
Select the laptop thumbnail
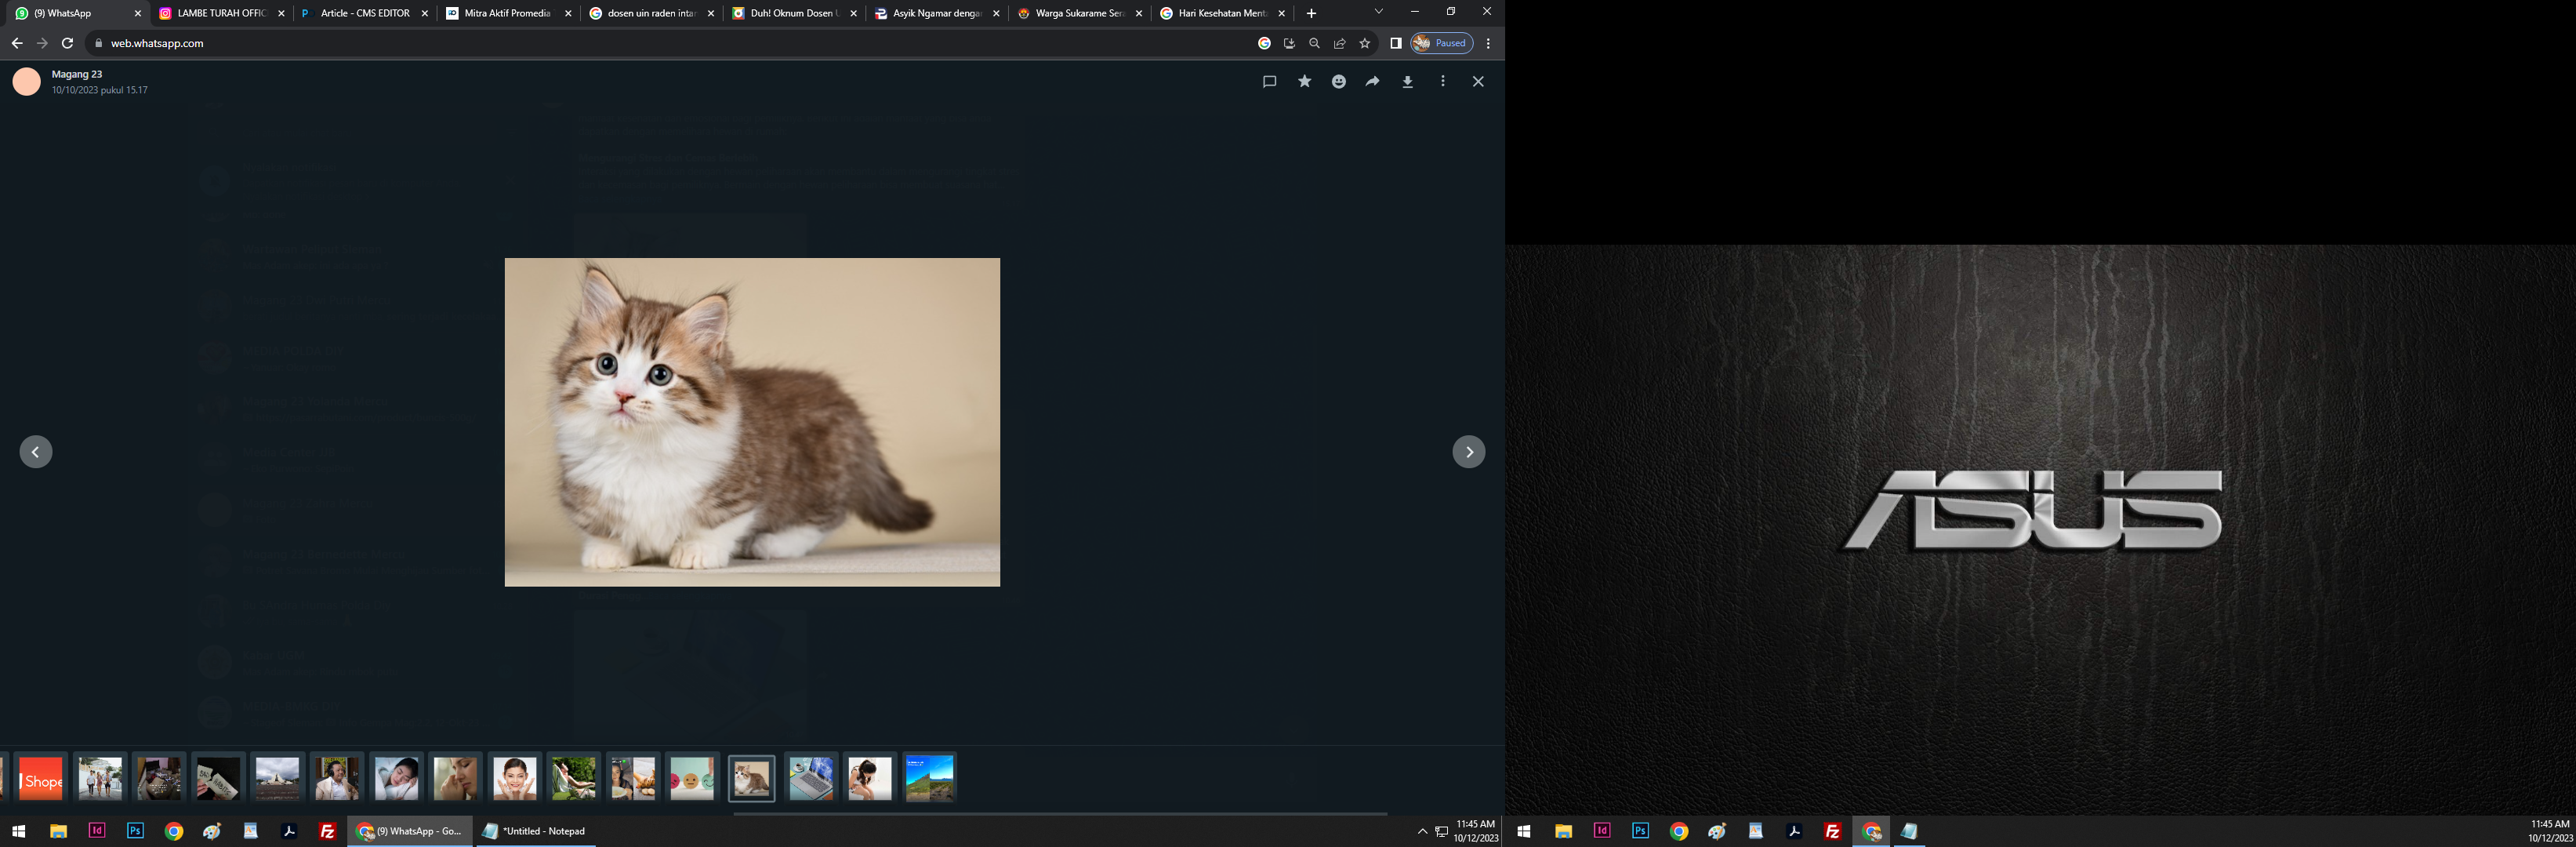point(810,778)
